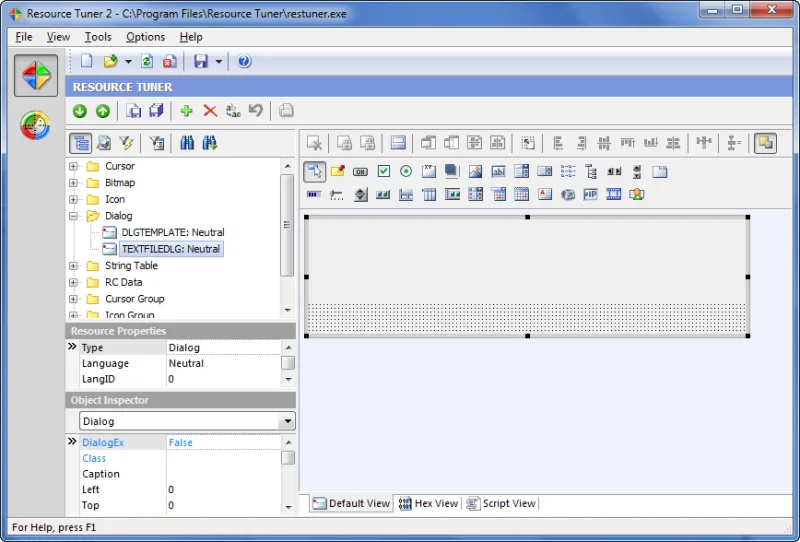The height and width of the screenshot is (542, 800).
Task: Toggle the resource tree view mode button
Action: pos(81,143)
